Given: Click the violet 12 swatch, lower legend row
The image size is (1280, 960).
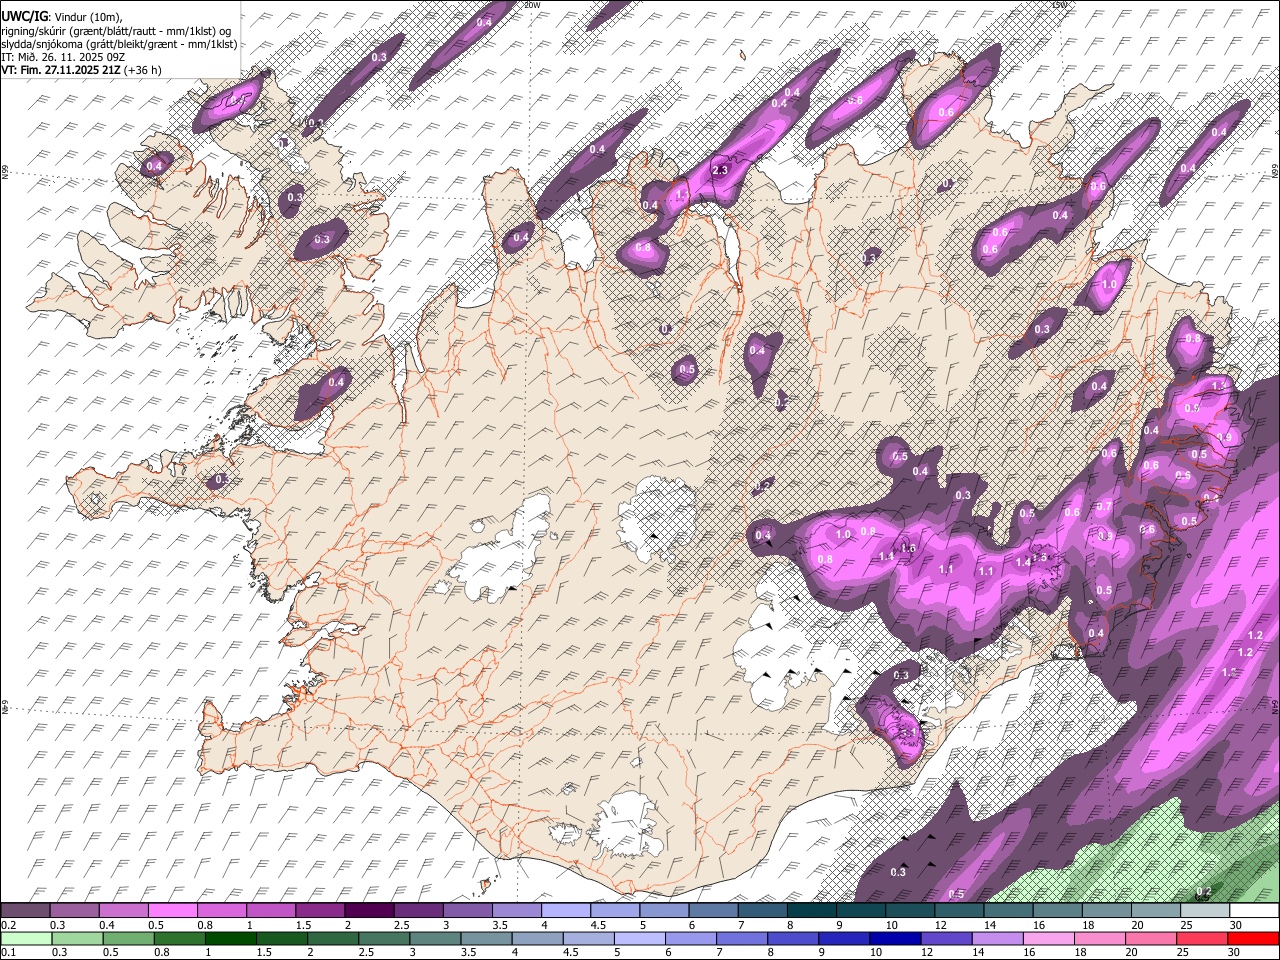Looking at the screenshot, I should 945,939.
